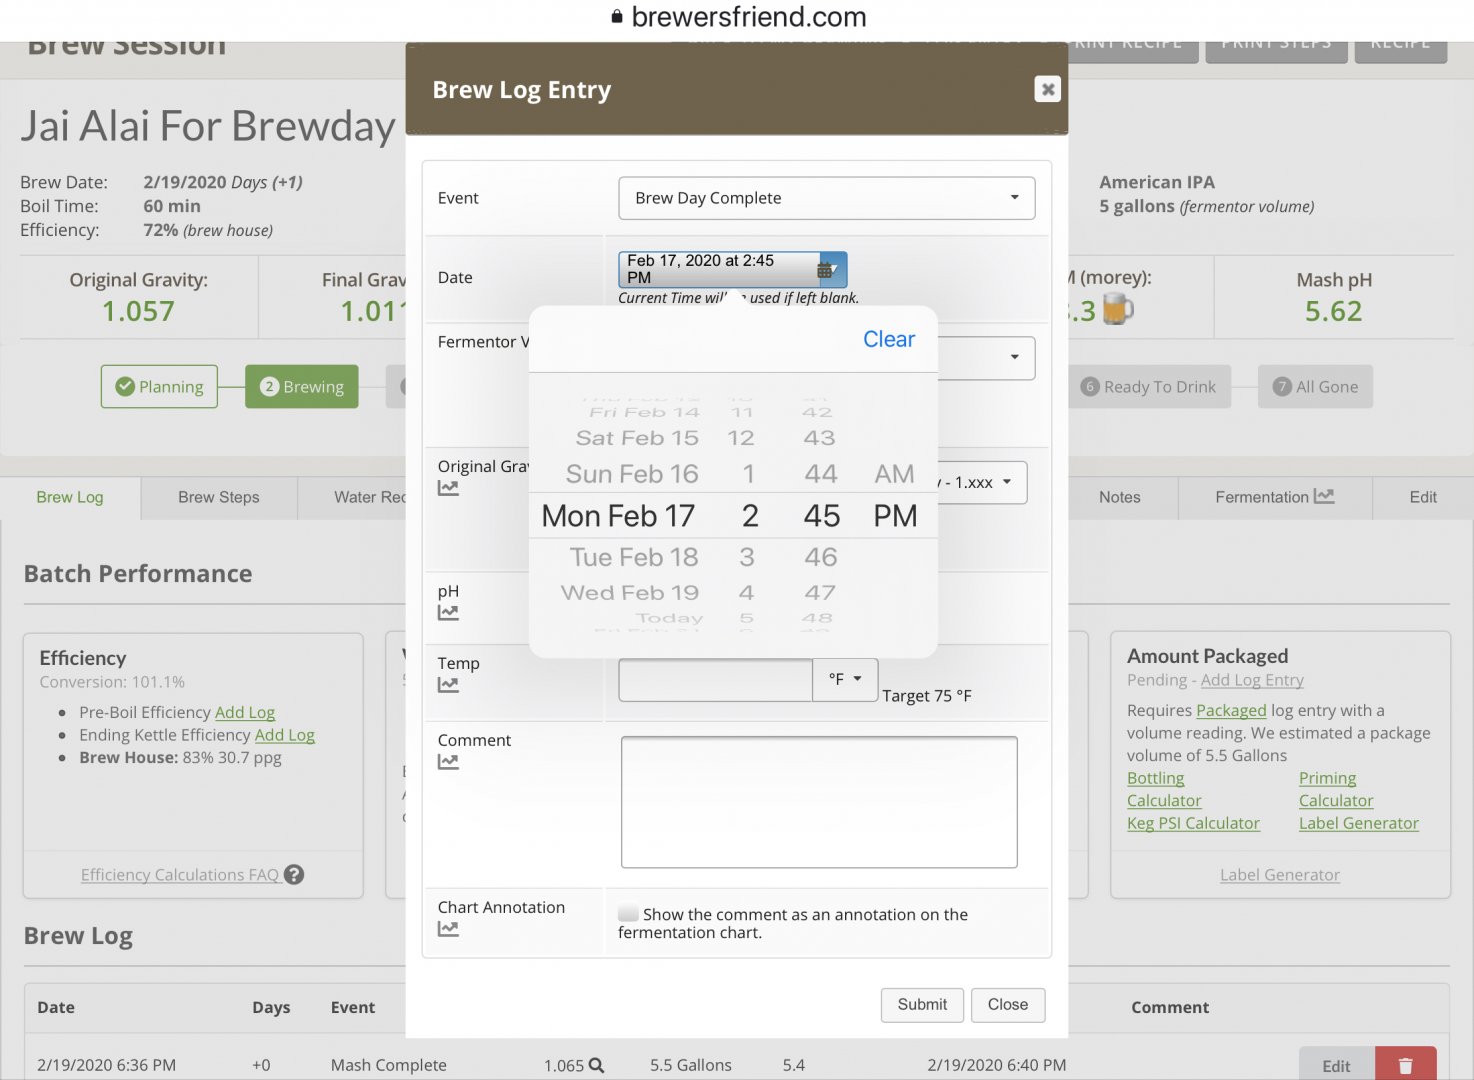This screenshot has width=1474, height=1080.
Task: Open the Event dropdown showing Brew Day Complete
Action: coord(826,198)
